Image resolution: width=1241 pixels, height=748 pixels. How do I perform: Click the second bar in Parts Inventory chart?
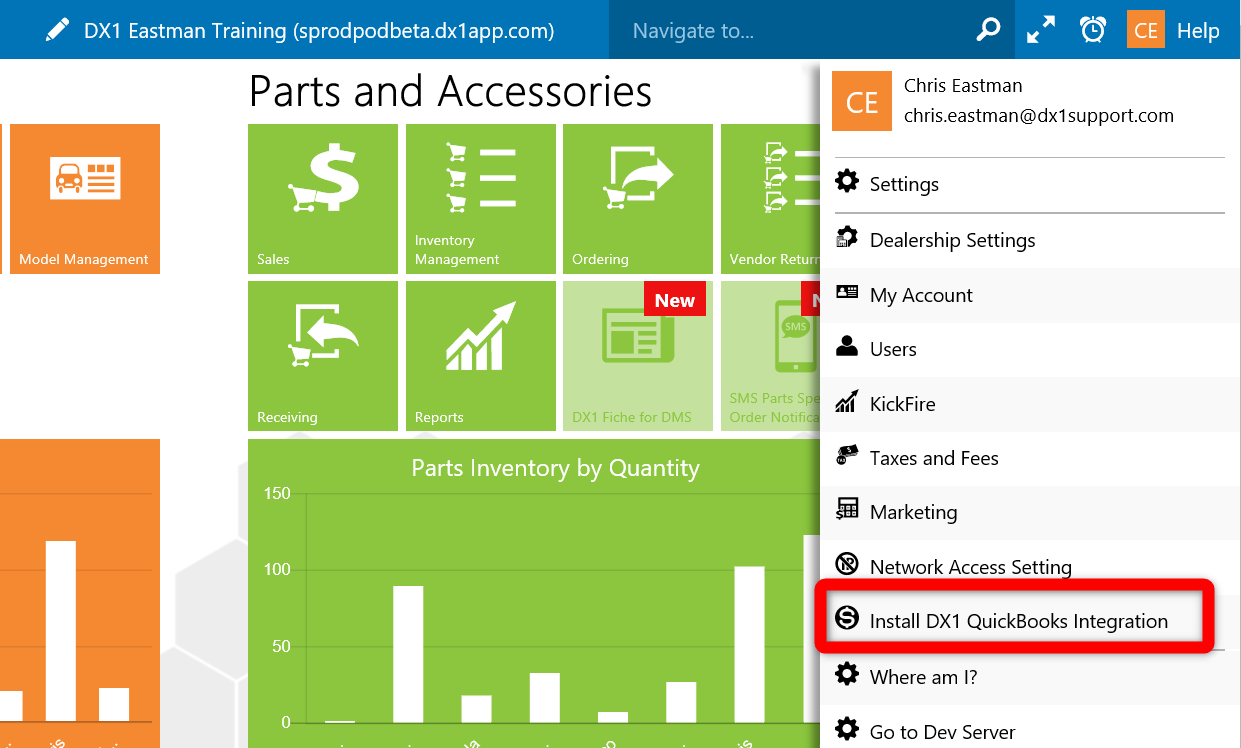click(408, 654)
